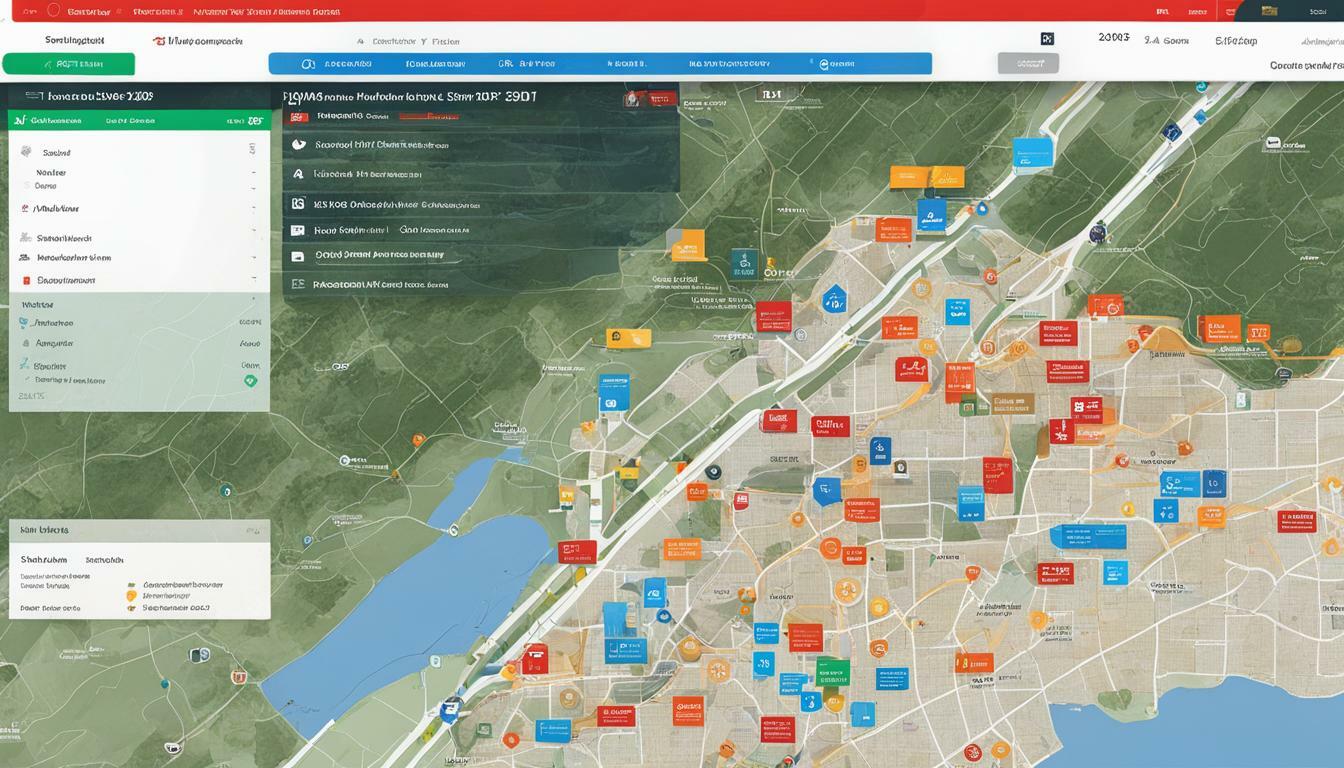Toggle the green check badge in left panel
This screenshot has width=1344, height=768.
point(250,380)
